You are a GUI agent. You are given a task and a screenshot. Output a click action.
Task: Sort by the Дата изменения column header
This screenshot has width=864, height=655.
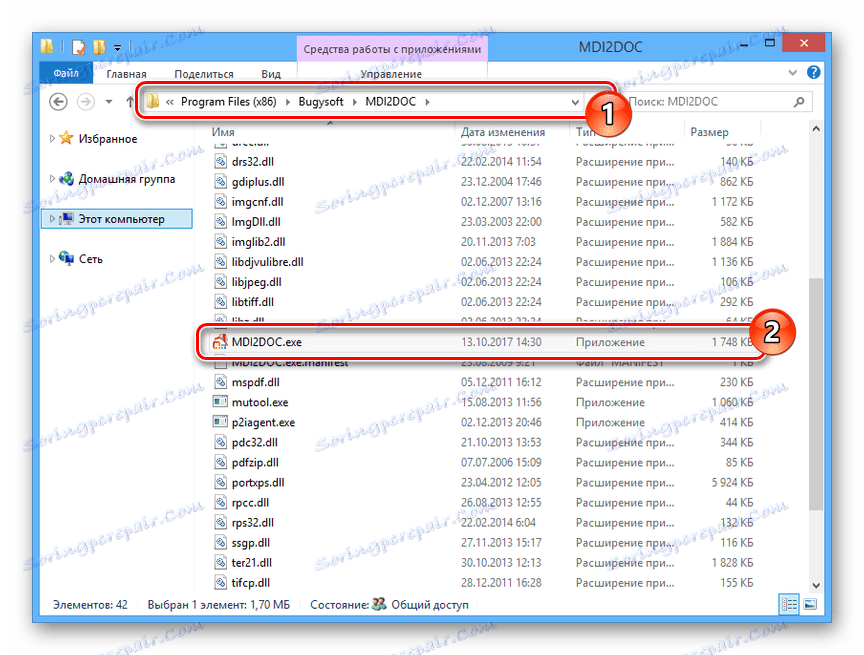(x=503, y=132)
